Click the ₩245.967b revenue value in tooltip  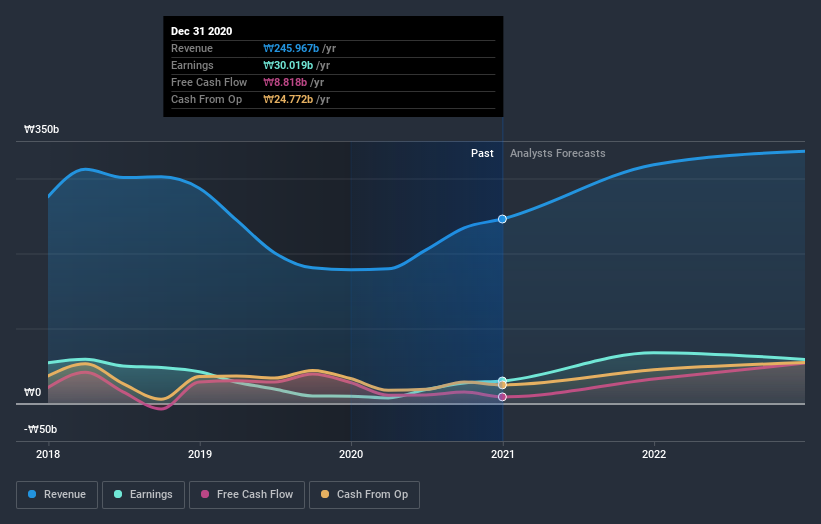[291, 48]
